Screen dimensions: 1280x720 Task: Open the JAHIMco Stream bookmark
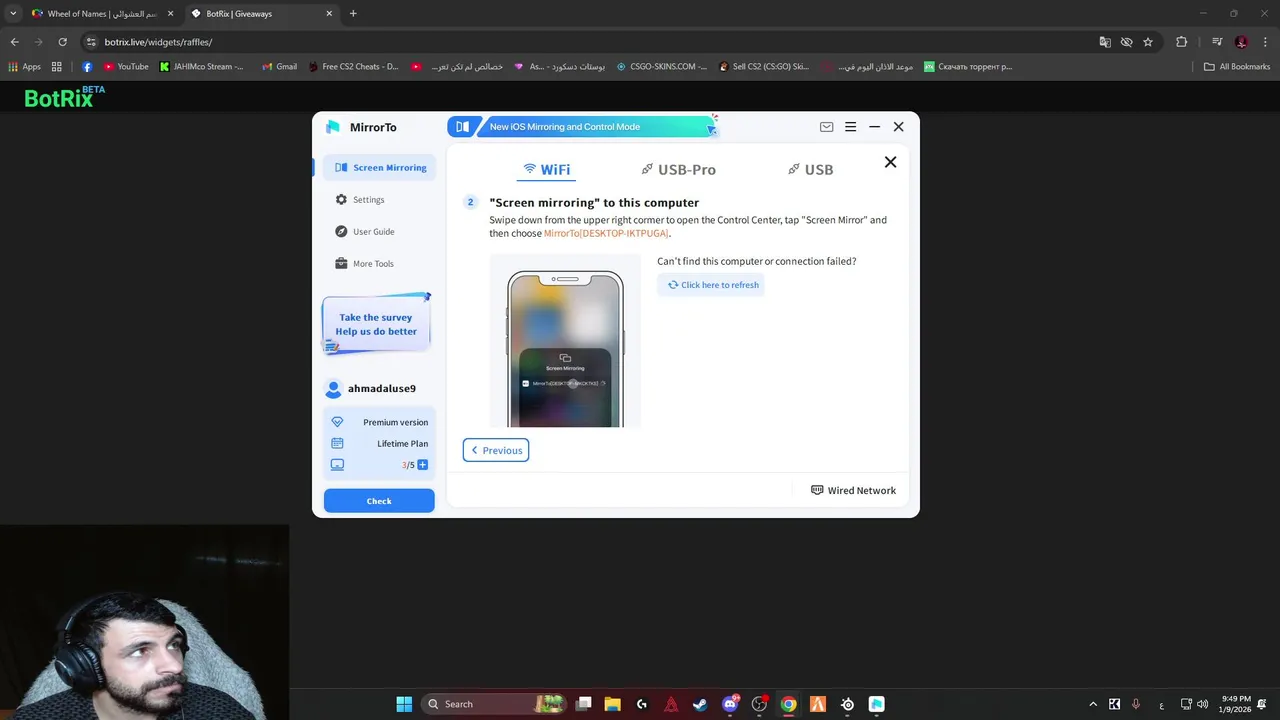point(201,67)
